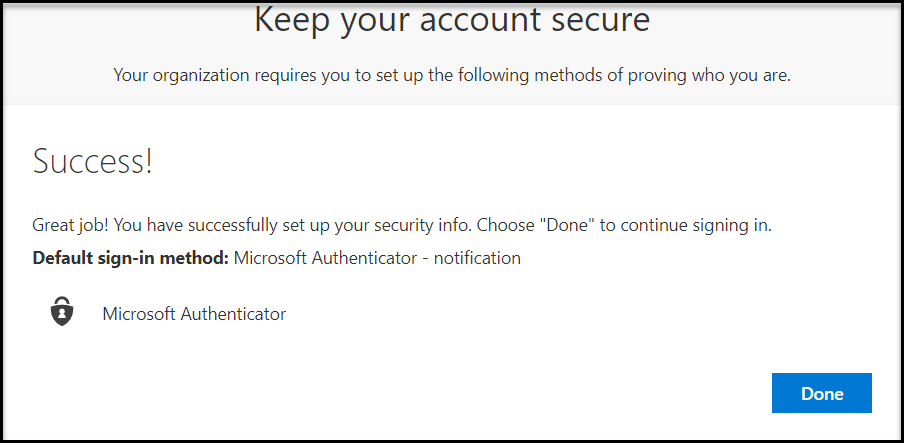Image resolution: width=904 pixels, height=443 pixels.
Task: Click the Success! heading
Action: (x=93, y=162)
